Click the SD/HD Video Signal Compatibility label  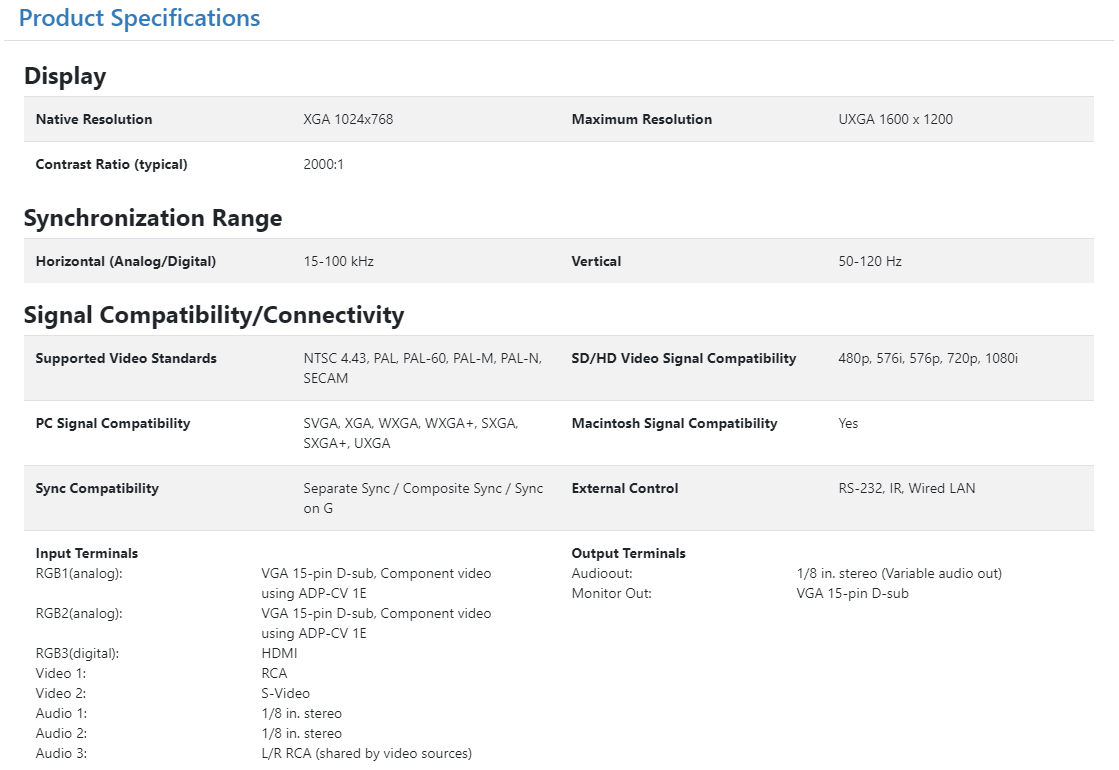pos(684,358)
